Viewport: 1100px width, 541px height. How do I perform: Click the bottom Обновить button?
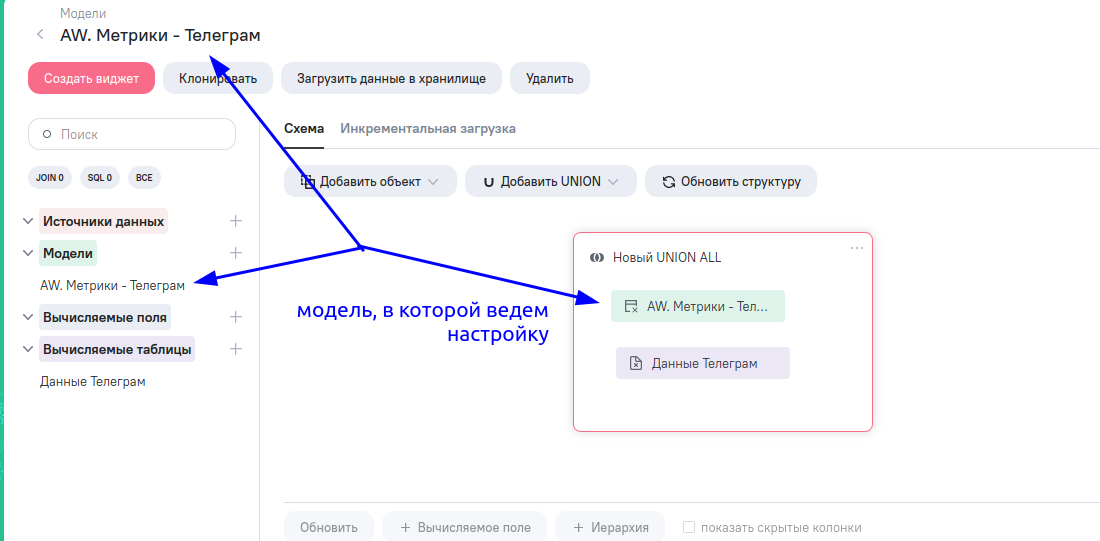tap(329, 527)
